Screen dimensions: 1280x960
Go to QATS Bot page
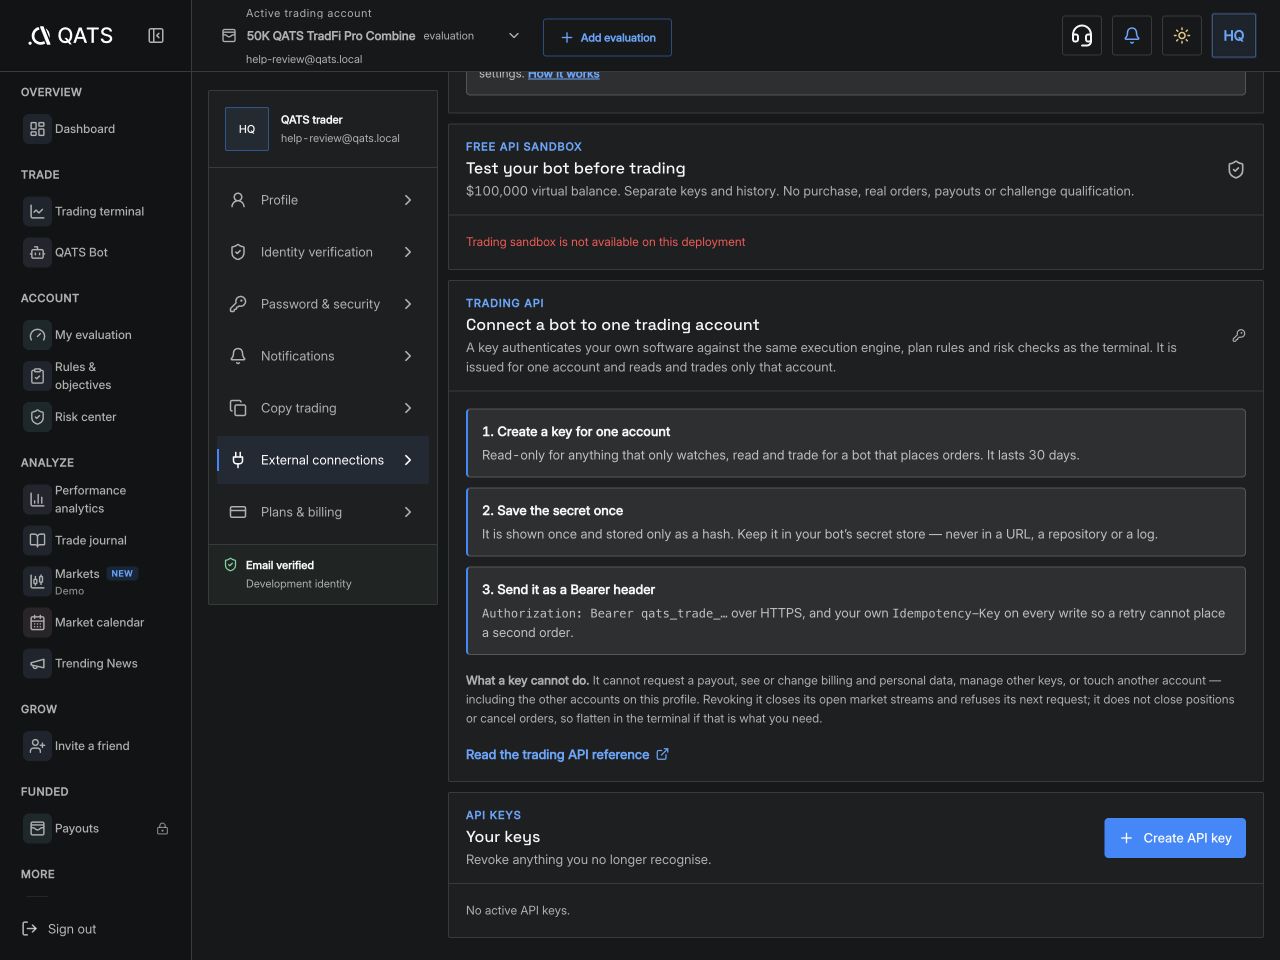pos(96,253)
